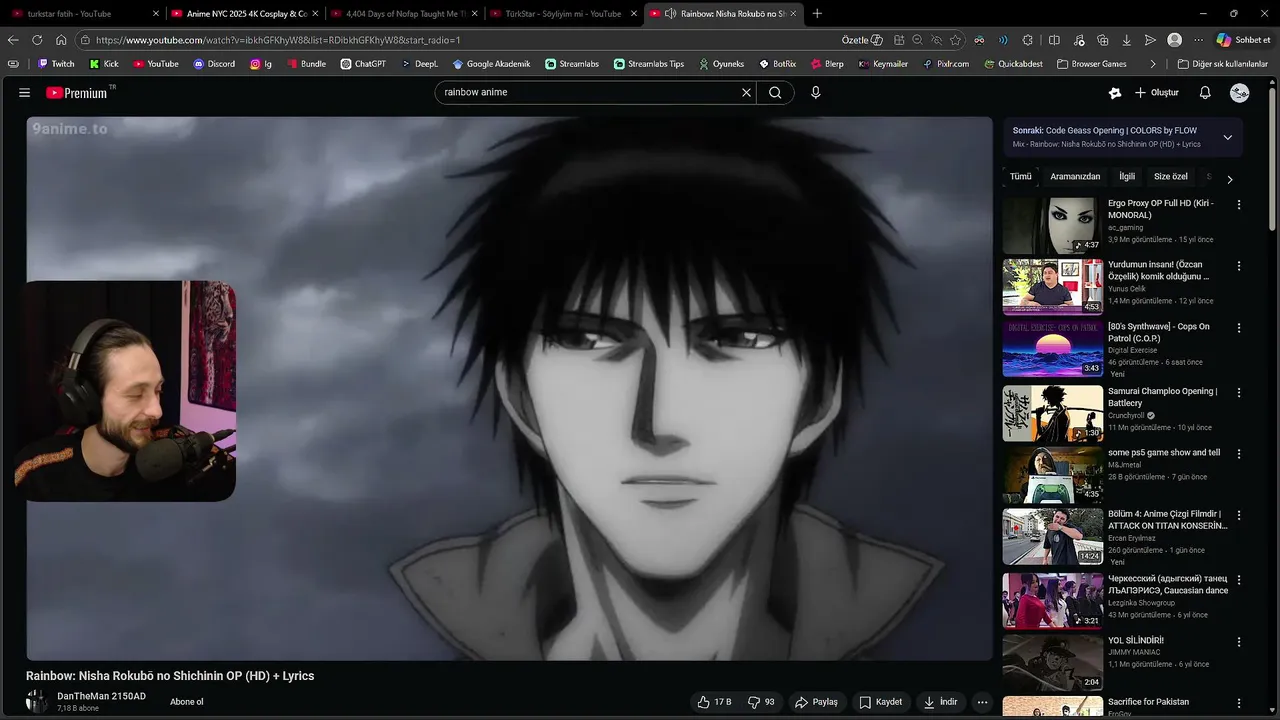Open the Pixlr.com bookmark
The height and width of the screenshot is (720, 1280).
tap(945, 64)
